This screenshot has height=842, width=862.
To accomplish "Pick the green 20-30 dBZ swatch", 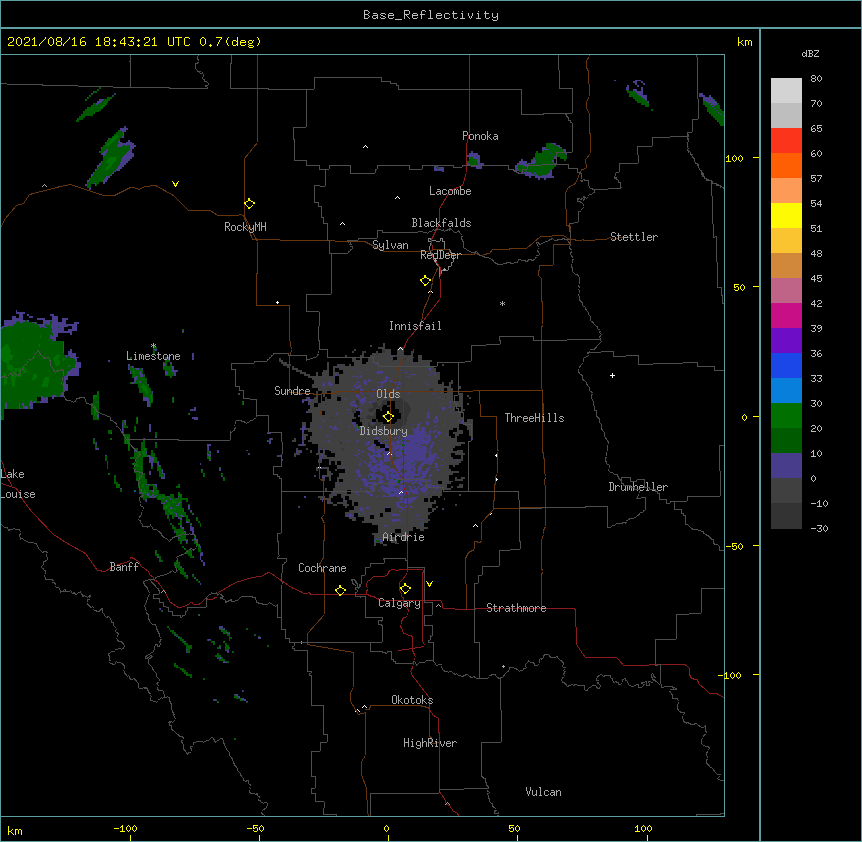I will pos(786,416).
